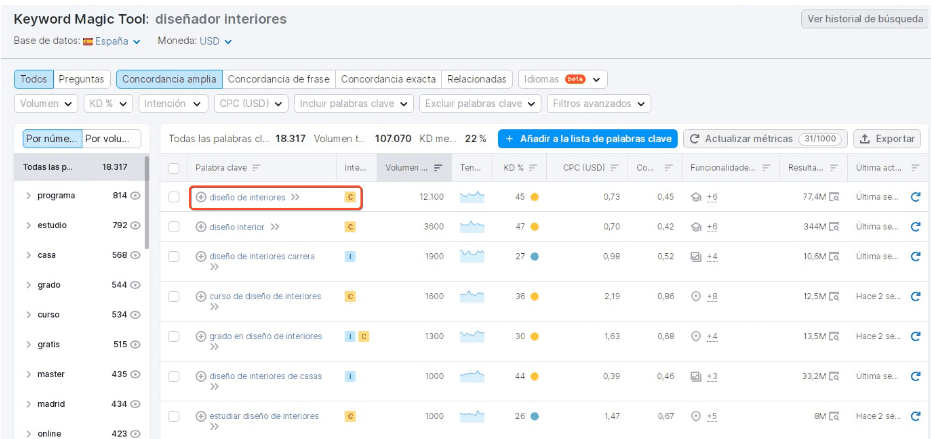Open the Intención filter dropdown
Image resolution: width=931 pixels, height=439 pixels.
(173, 103)
